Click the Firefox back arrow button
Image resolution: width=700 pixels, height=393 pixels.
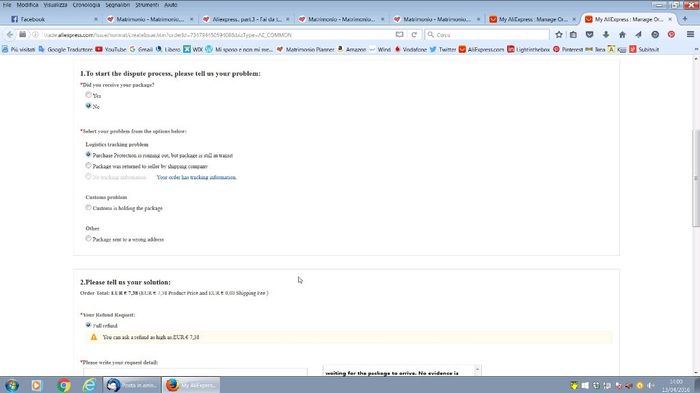10,34
